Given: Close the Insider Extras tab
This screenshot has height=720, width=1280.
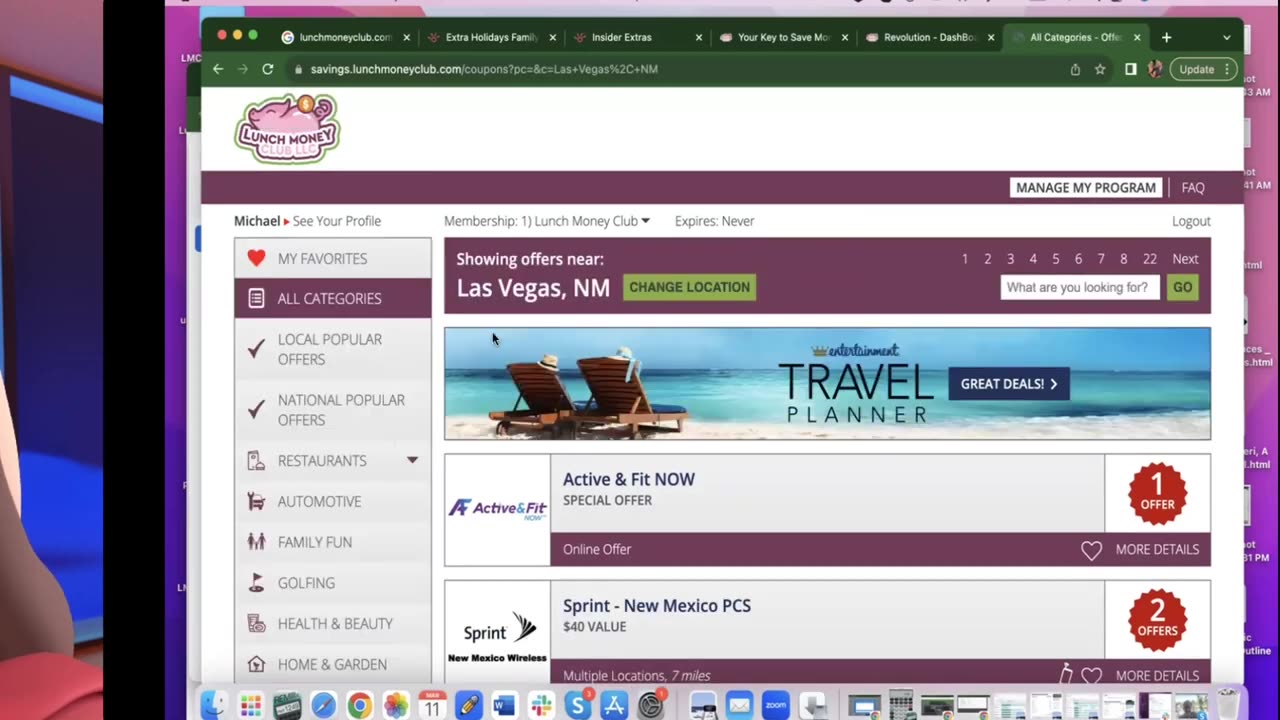Looking at the screenshot, I should tap(699, 37).
